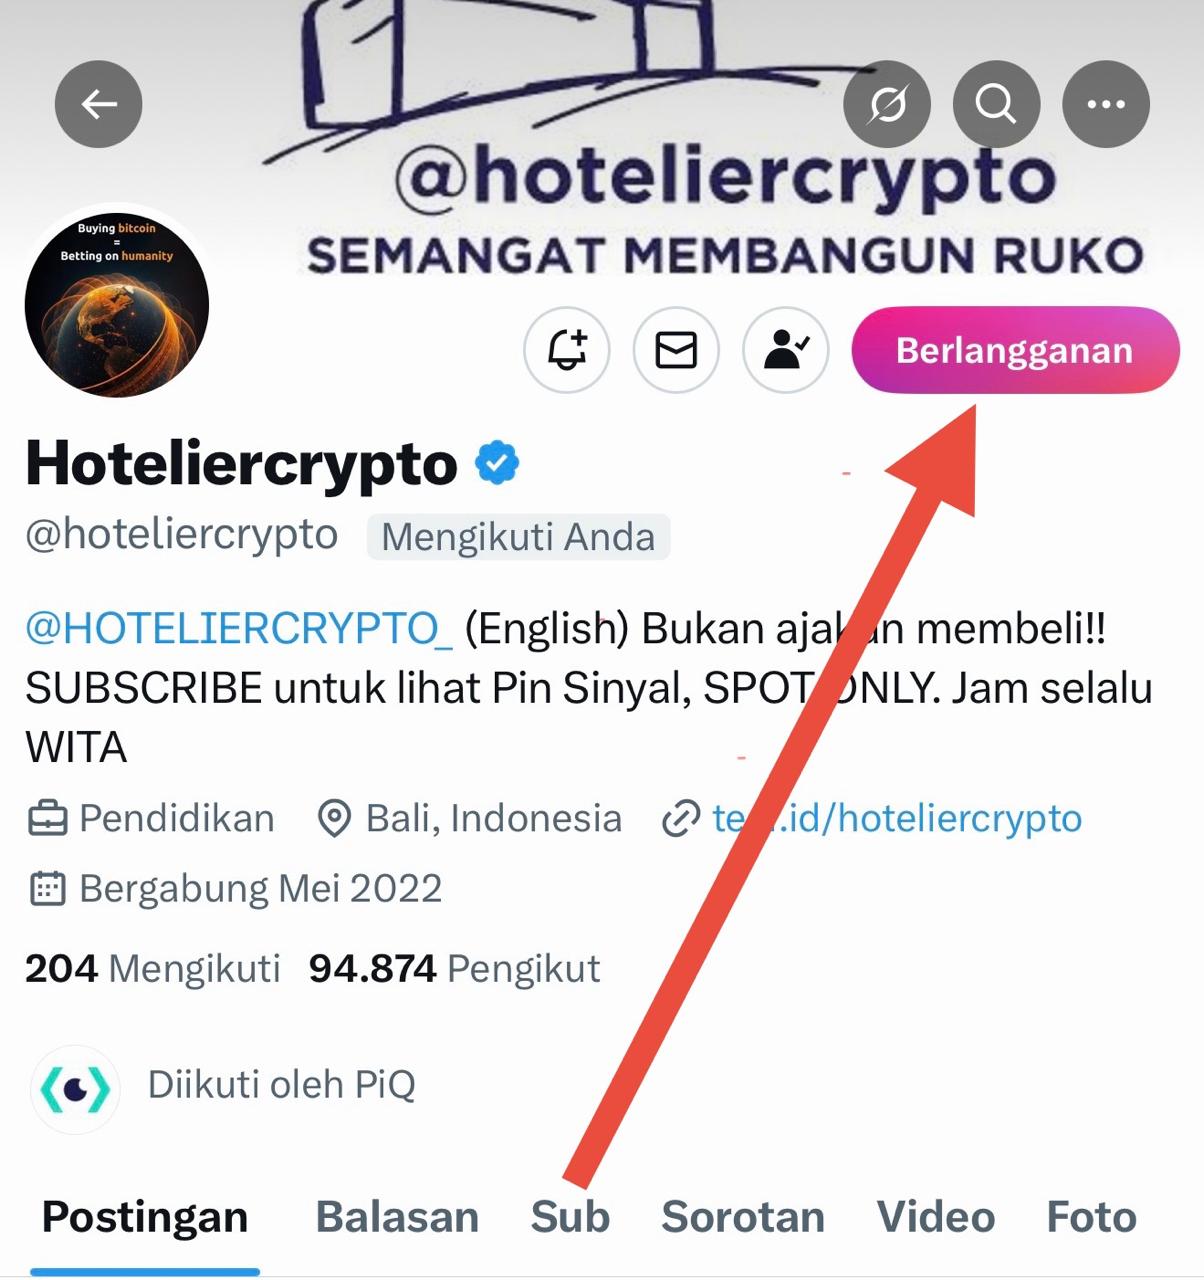The image size is (1204, 1280).
Task: Open direct message envelope icon
Action: coord(676,350)
